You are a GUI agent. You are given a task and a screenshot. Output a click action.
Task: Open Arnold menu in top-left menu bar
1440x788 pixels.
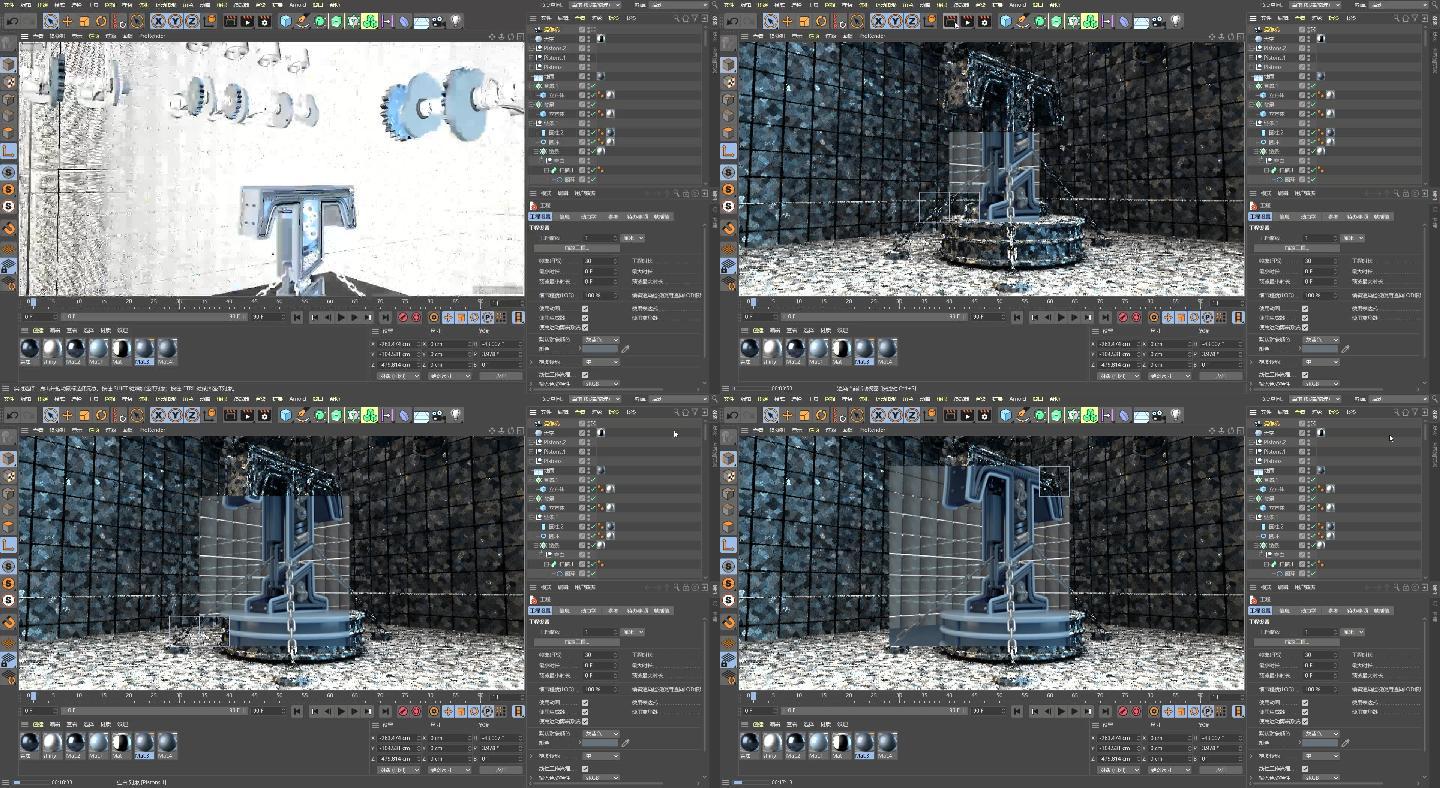[x=299, y=5]
